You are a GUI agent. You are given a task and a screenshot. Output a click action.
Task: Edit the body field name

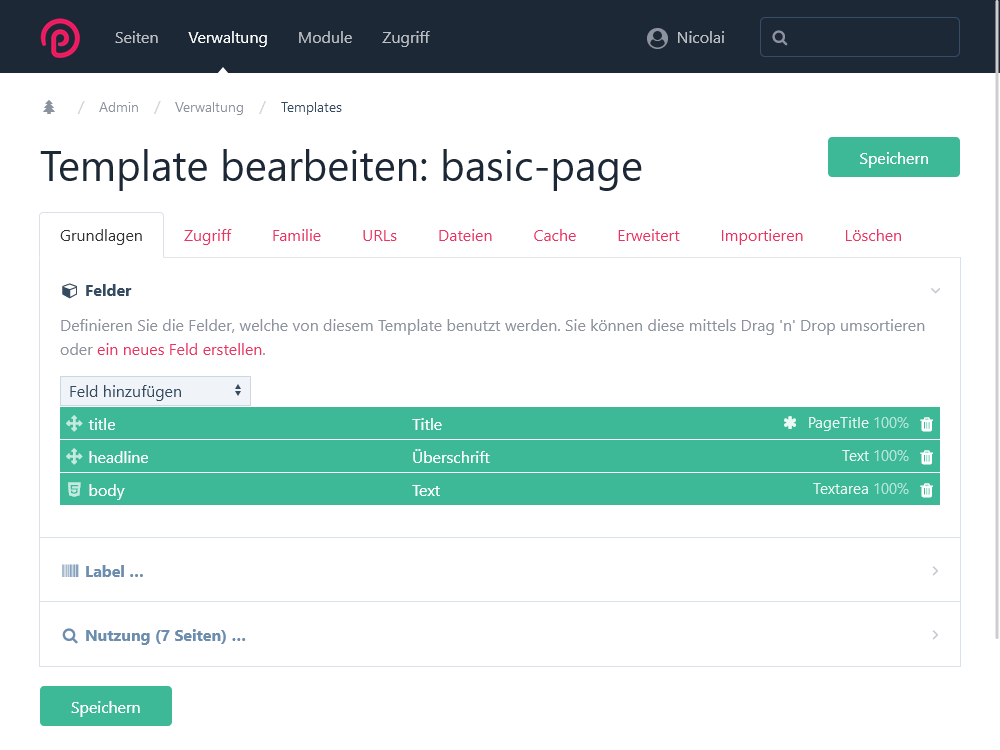[x=106, y=490]
